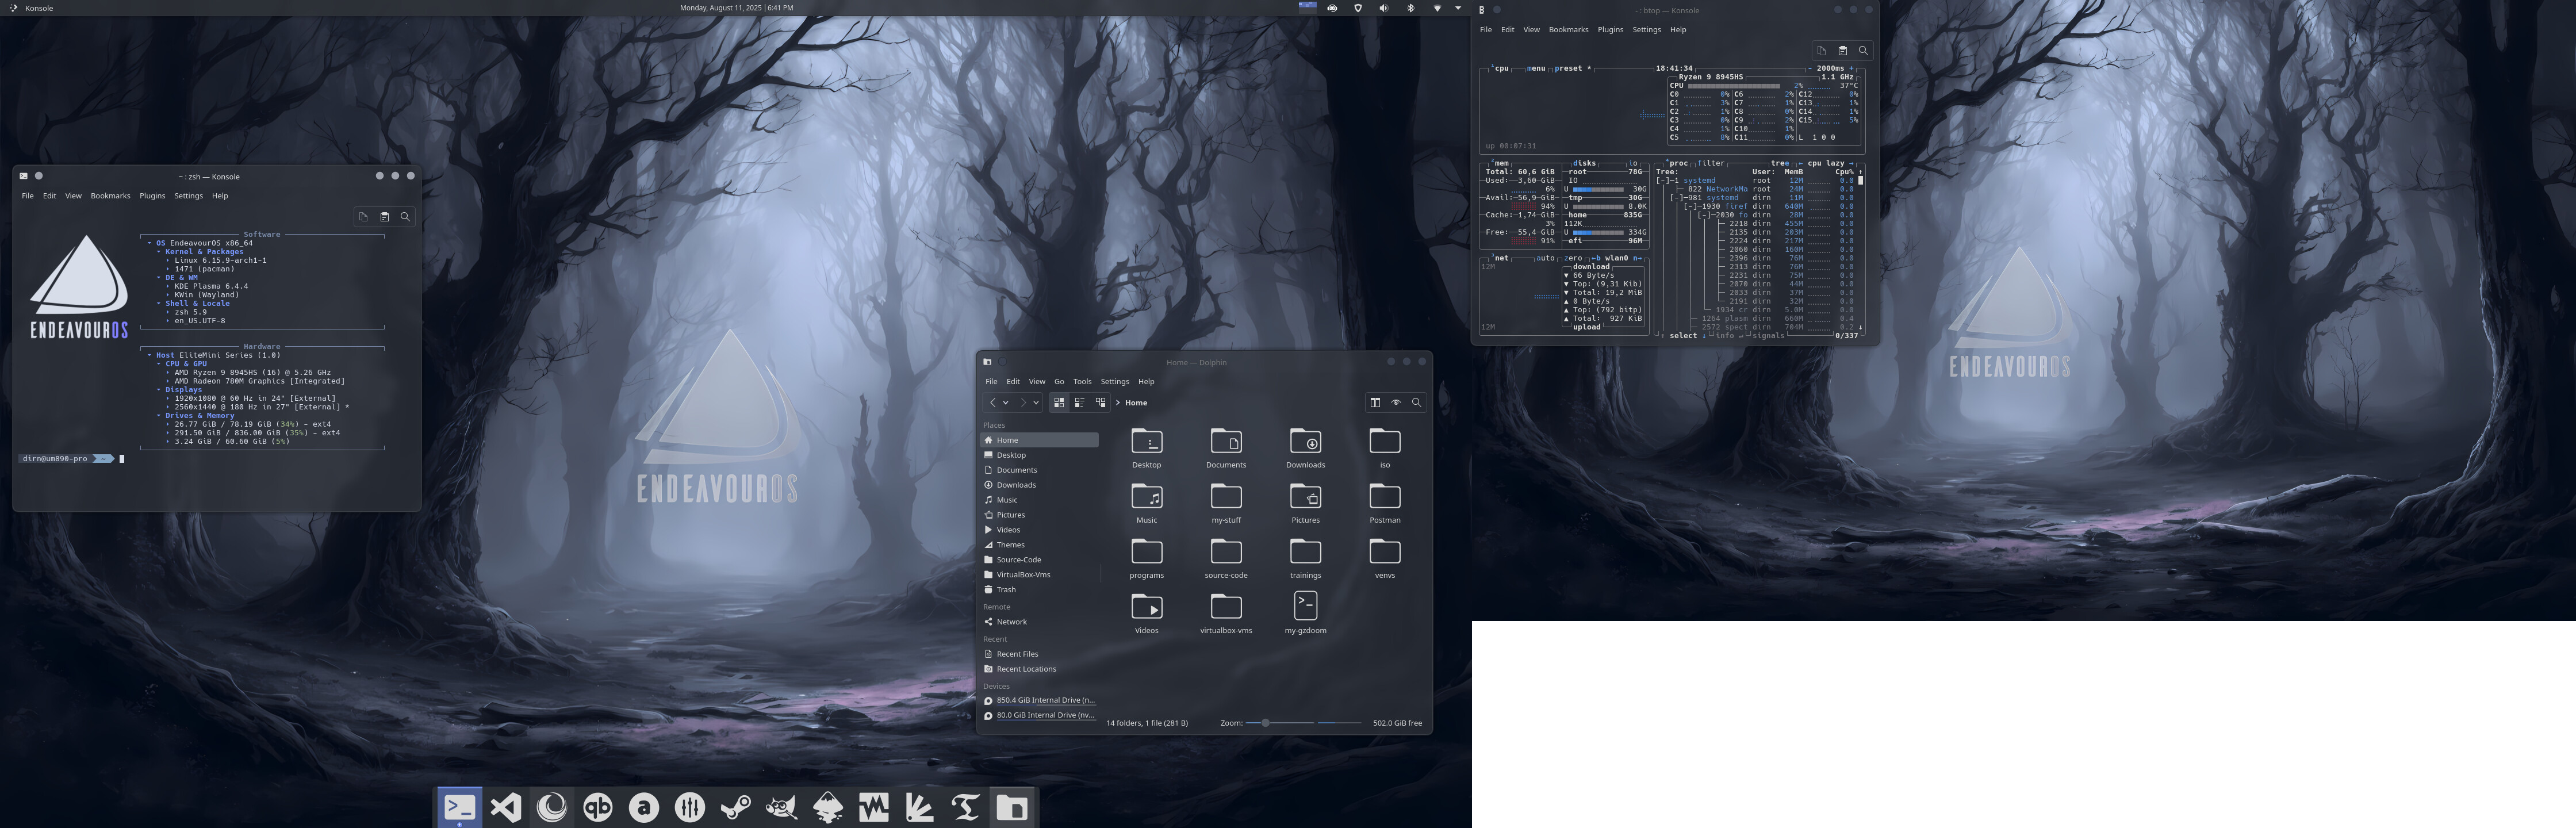Toggle hidden files eye icon in Dolphin
The image size is (2576, 828).
(1396, 403)
